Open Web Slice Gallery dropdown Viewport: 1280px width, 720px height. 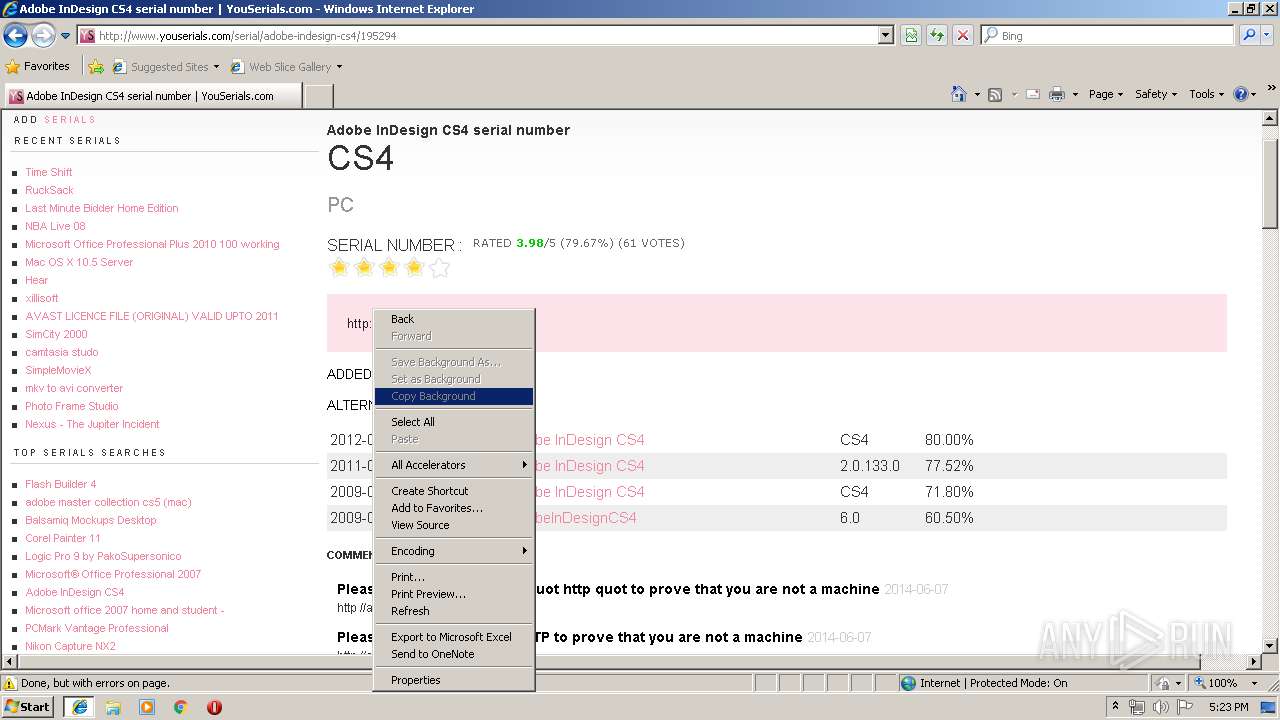(286, 67)
